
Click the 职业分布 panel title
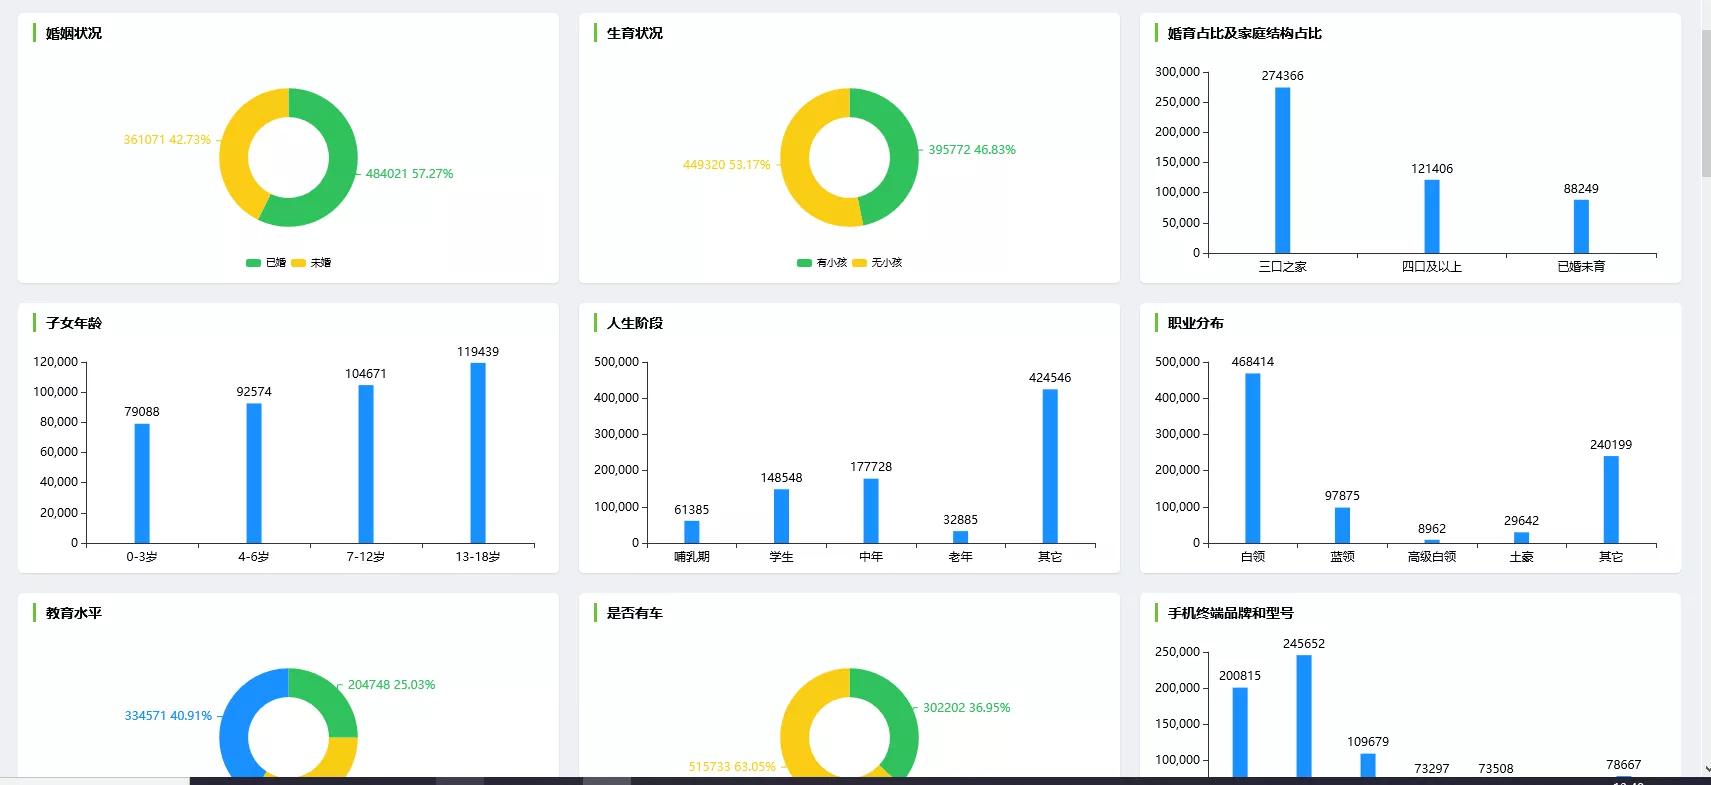[x=1196, y=323]
